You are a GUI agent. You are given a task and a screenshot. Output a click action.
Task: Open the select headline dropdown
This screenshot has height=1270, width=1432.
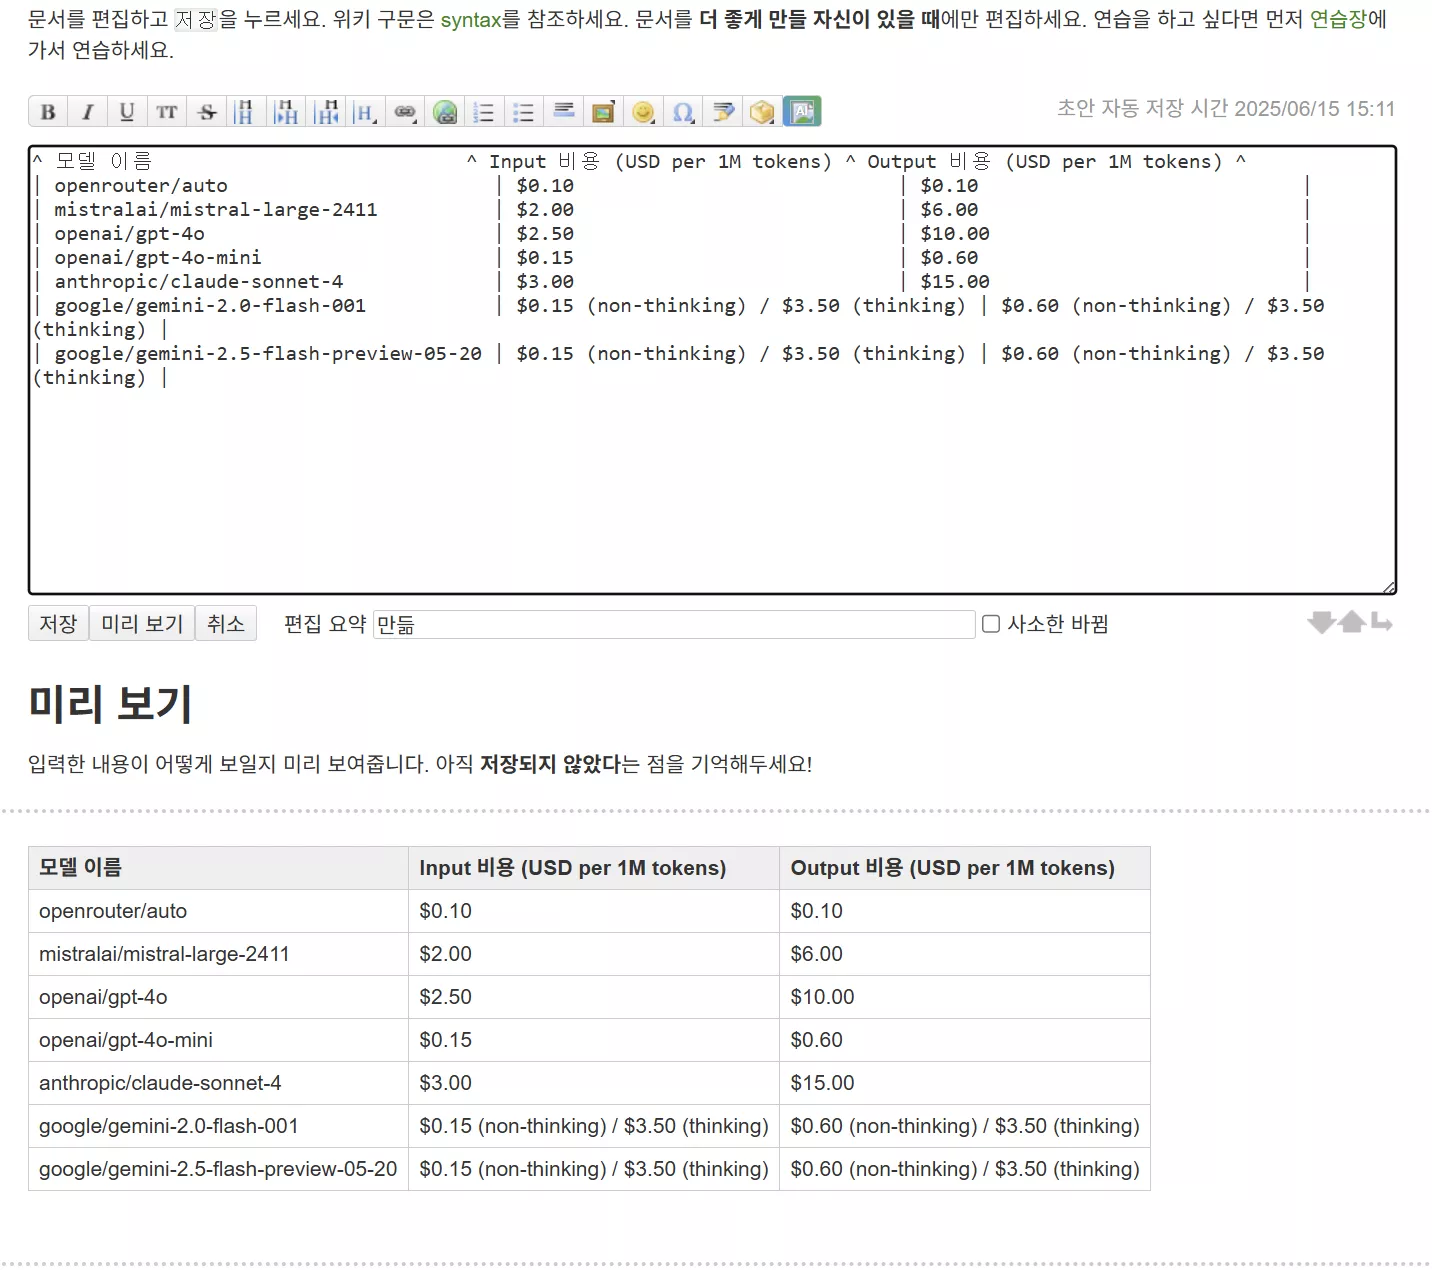pyautogui.click(x=366, y=112)
